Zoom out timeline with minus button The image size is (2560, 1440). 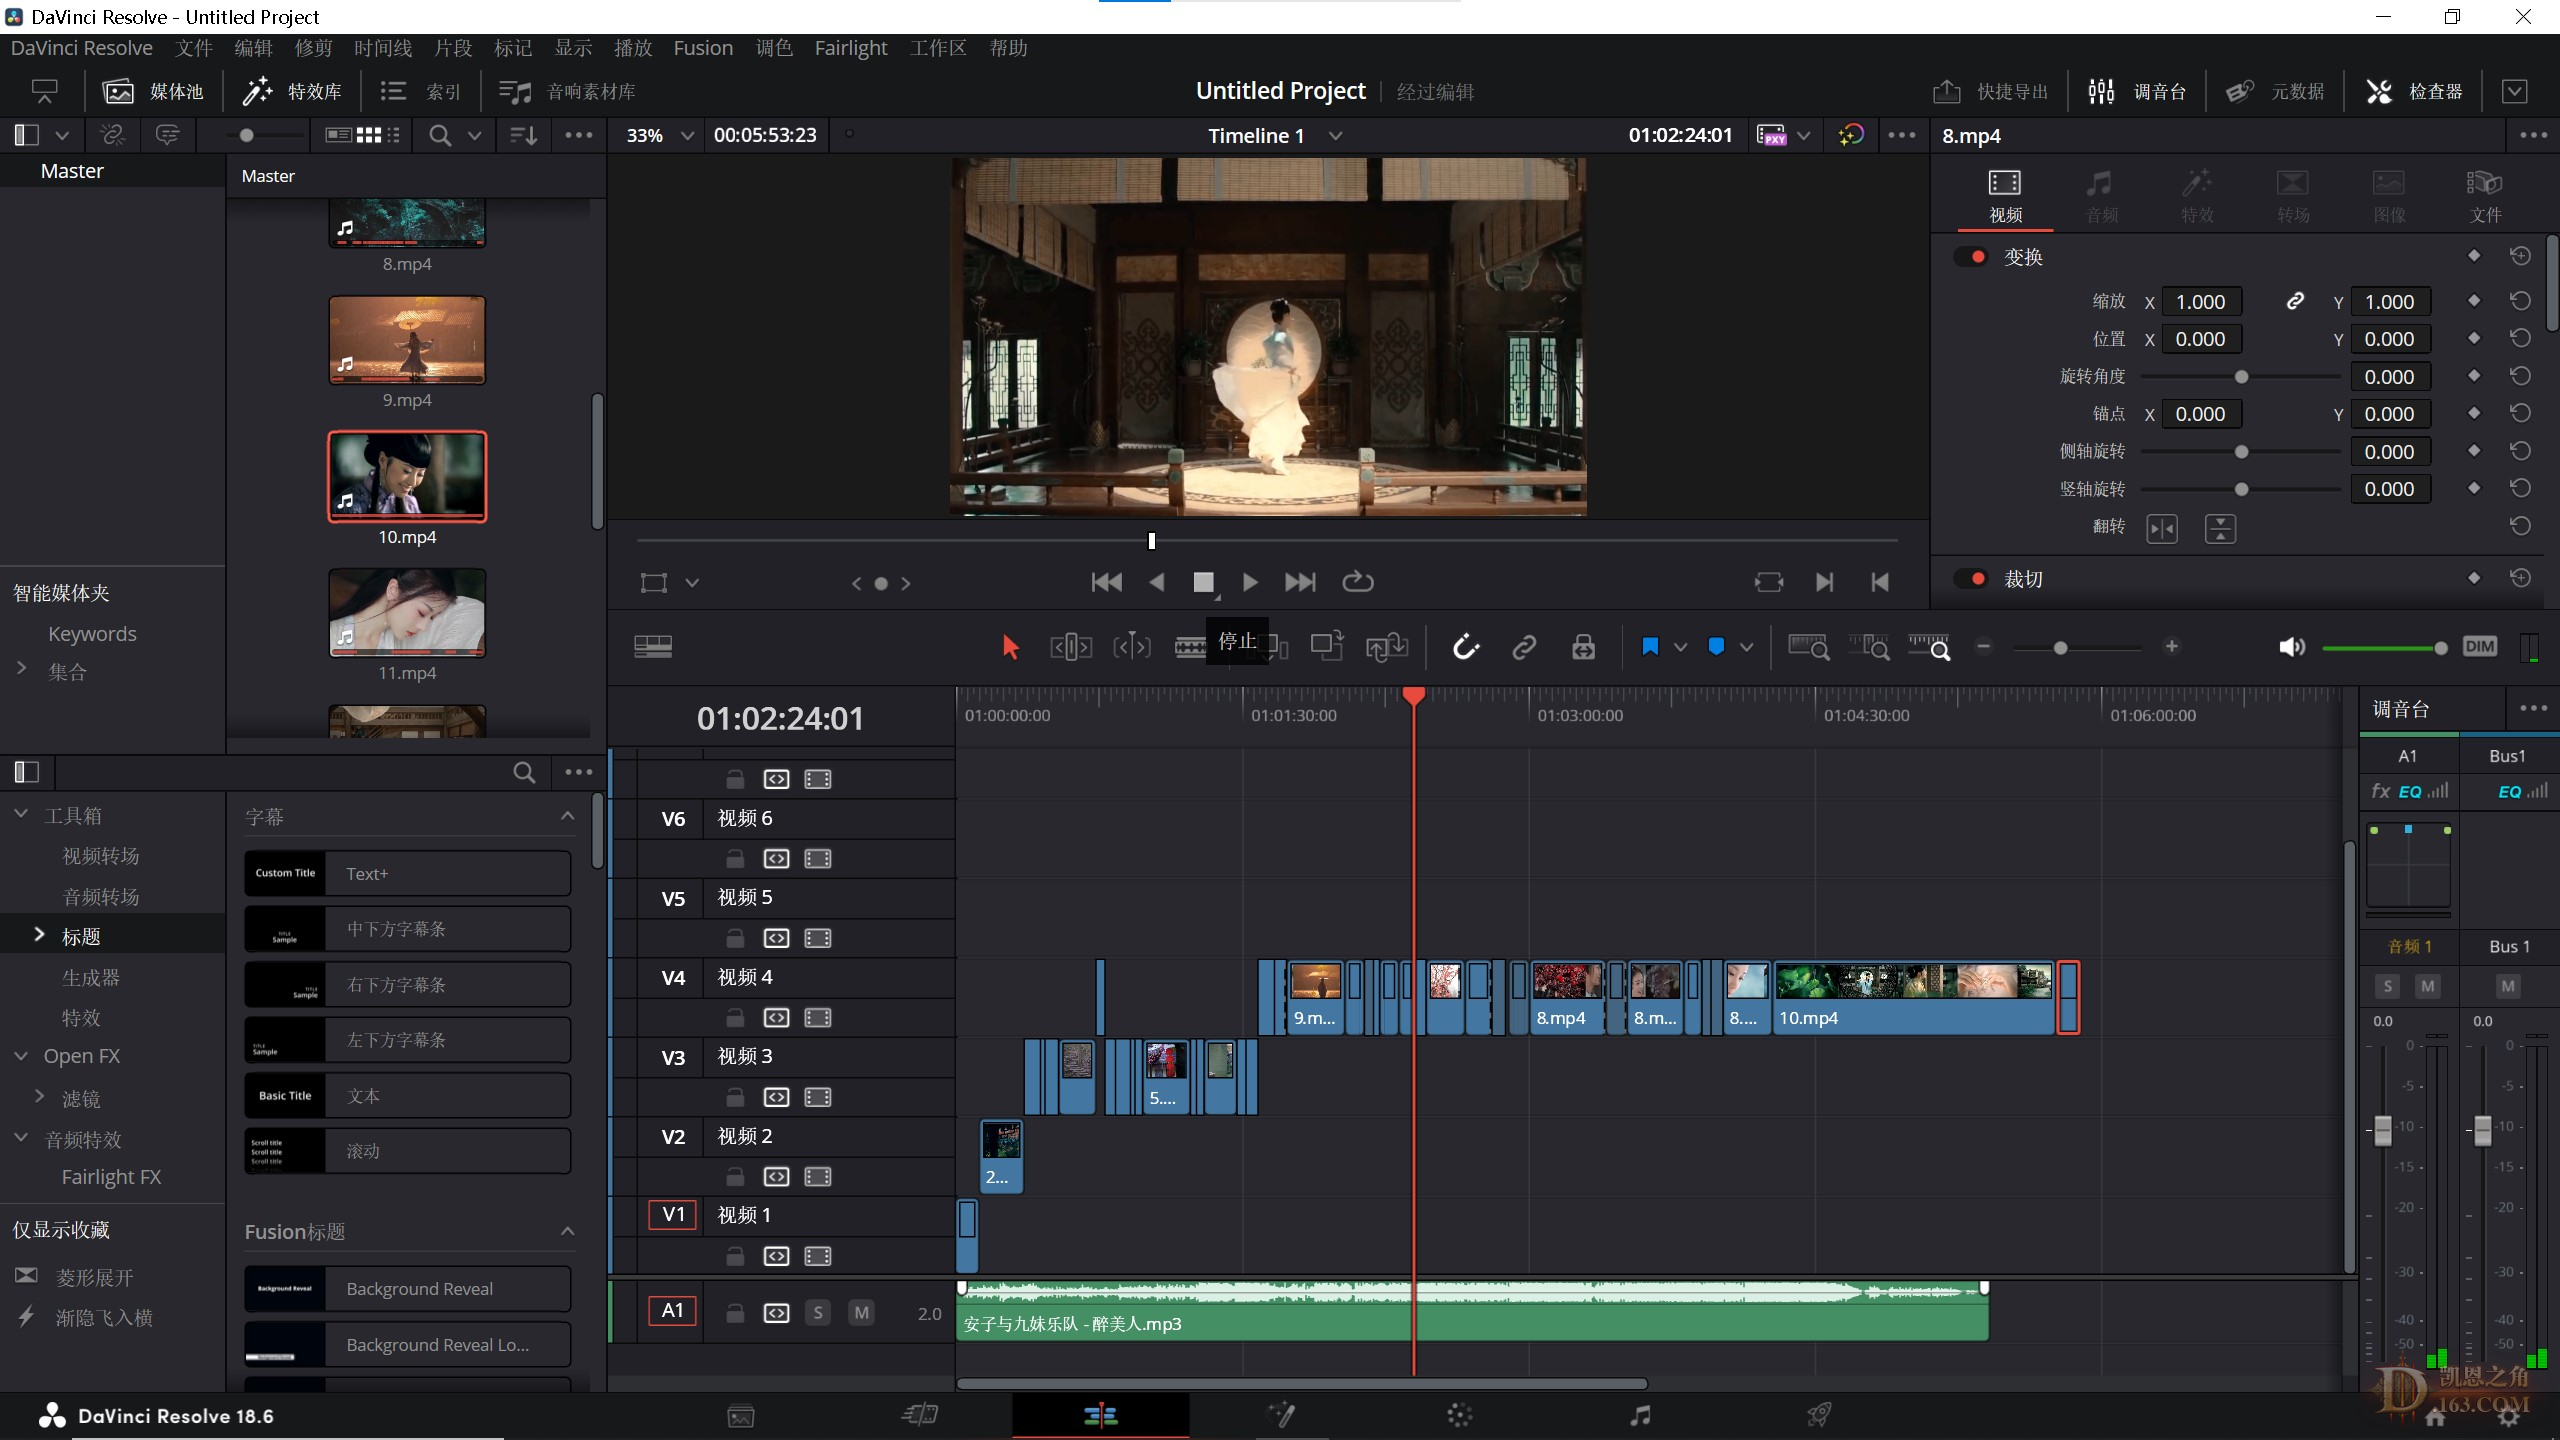click(1984, 647)
